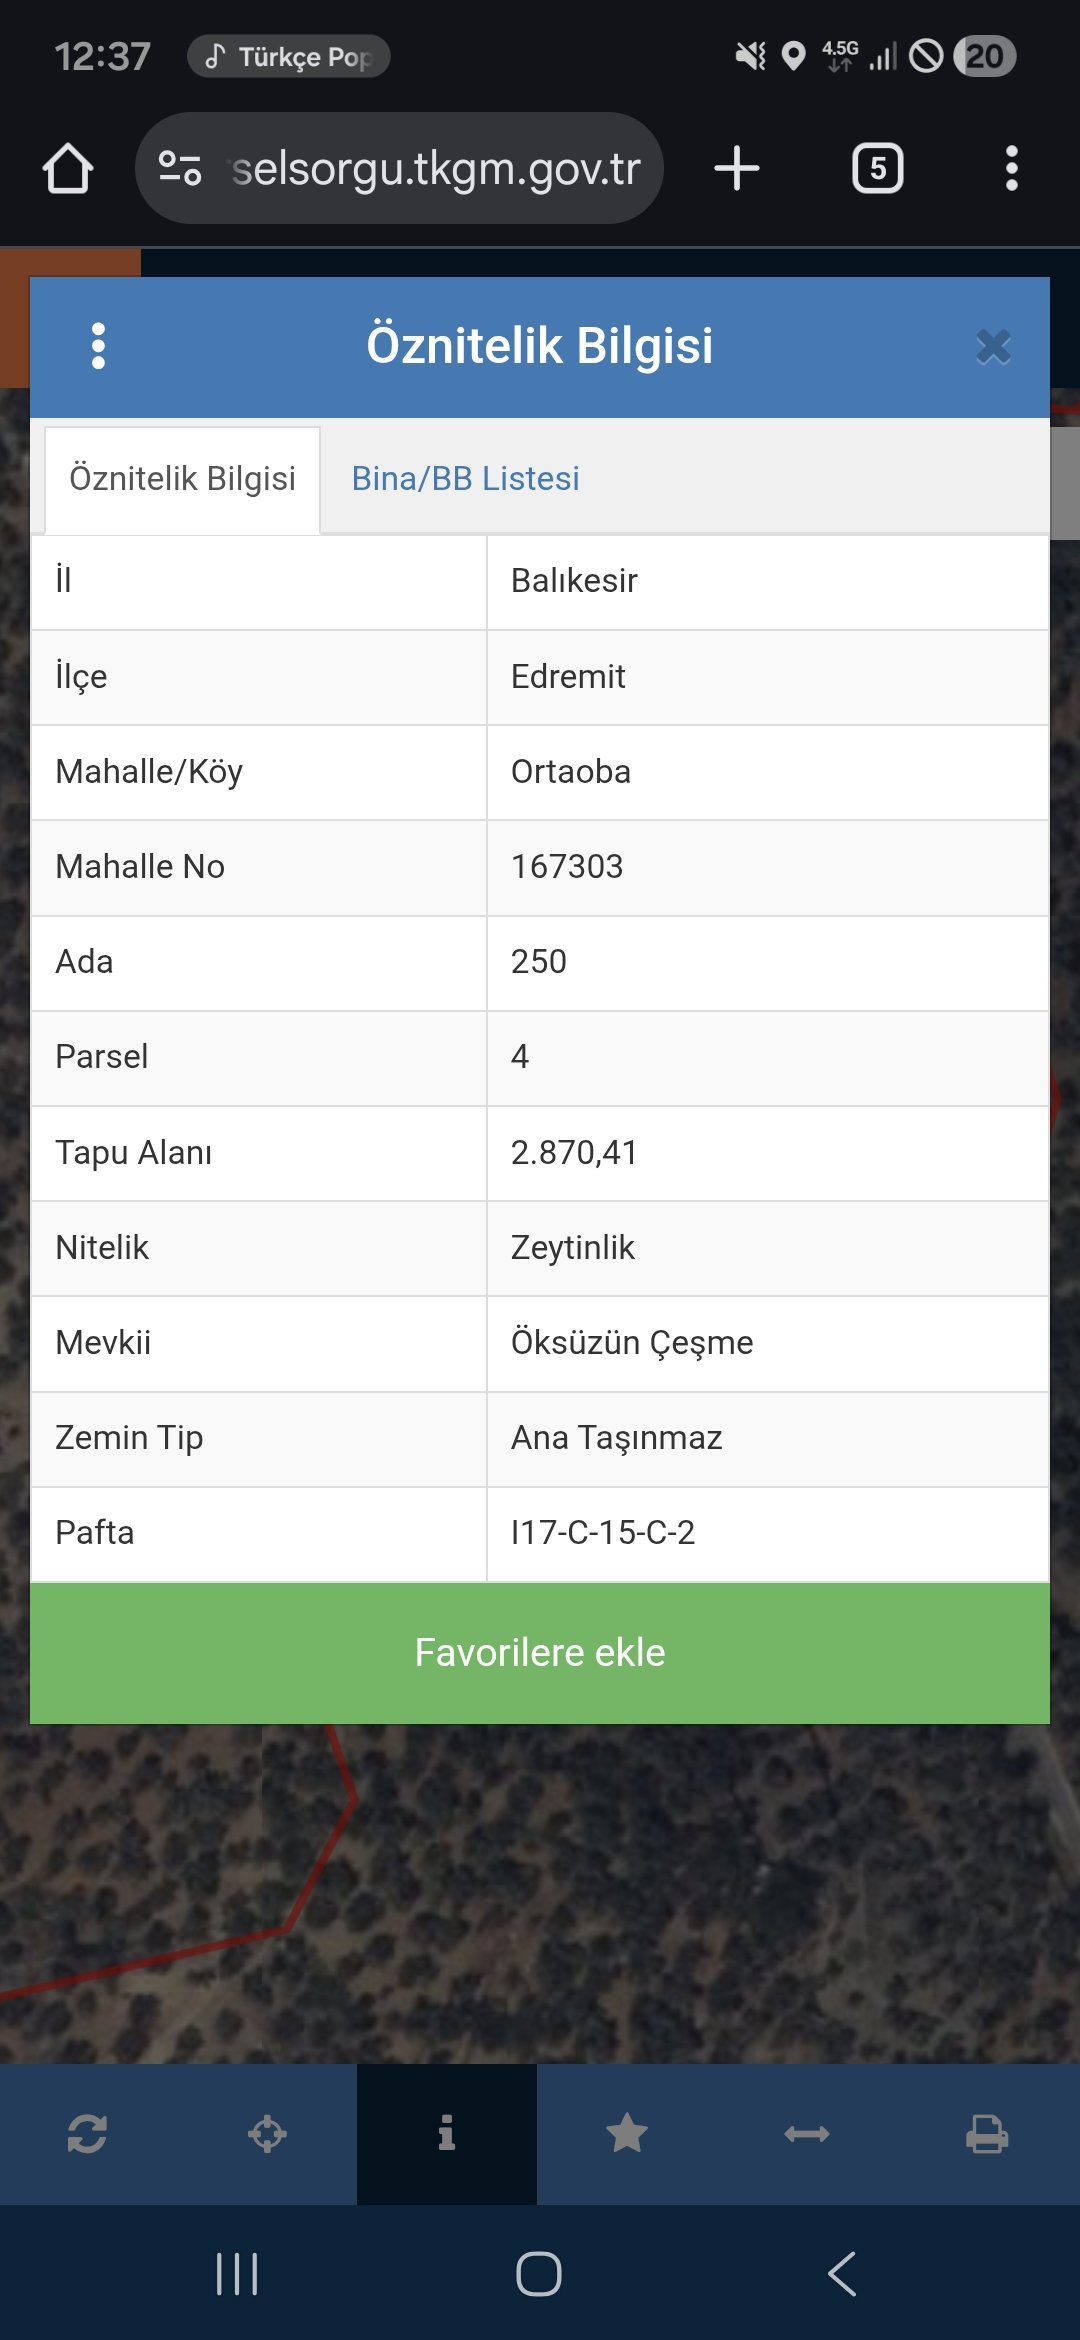Select the measure distance arrow tool

point(807,2134)
